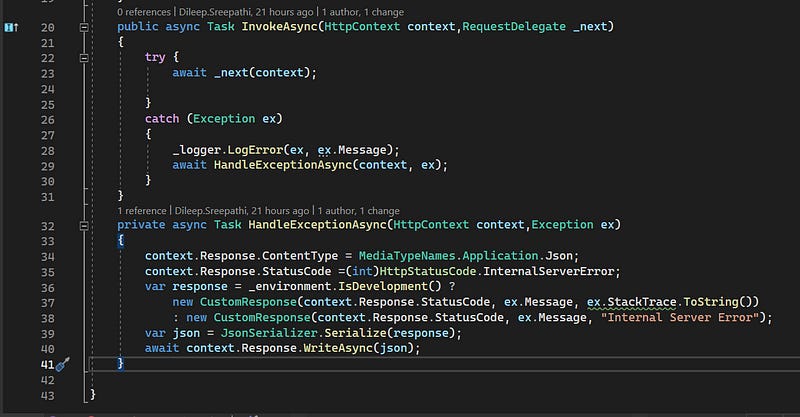This screenshot has height=417, width=800.
Task: Open the '1 reference' CodeLens link
Action: (x=142, y=210)
